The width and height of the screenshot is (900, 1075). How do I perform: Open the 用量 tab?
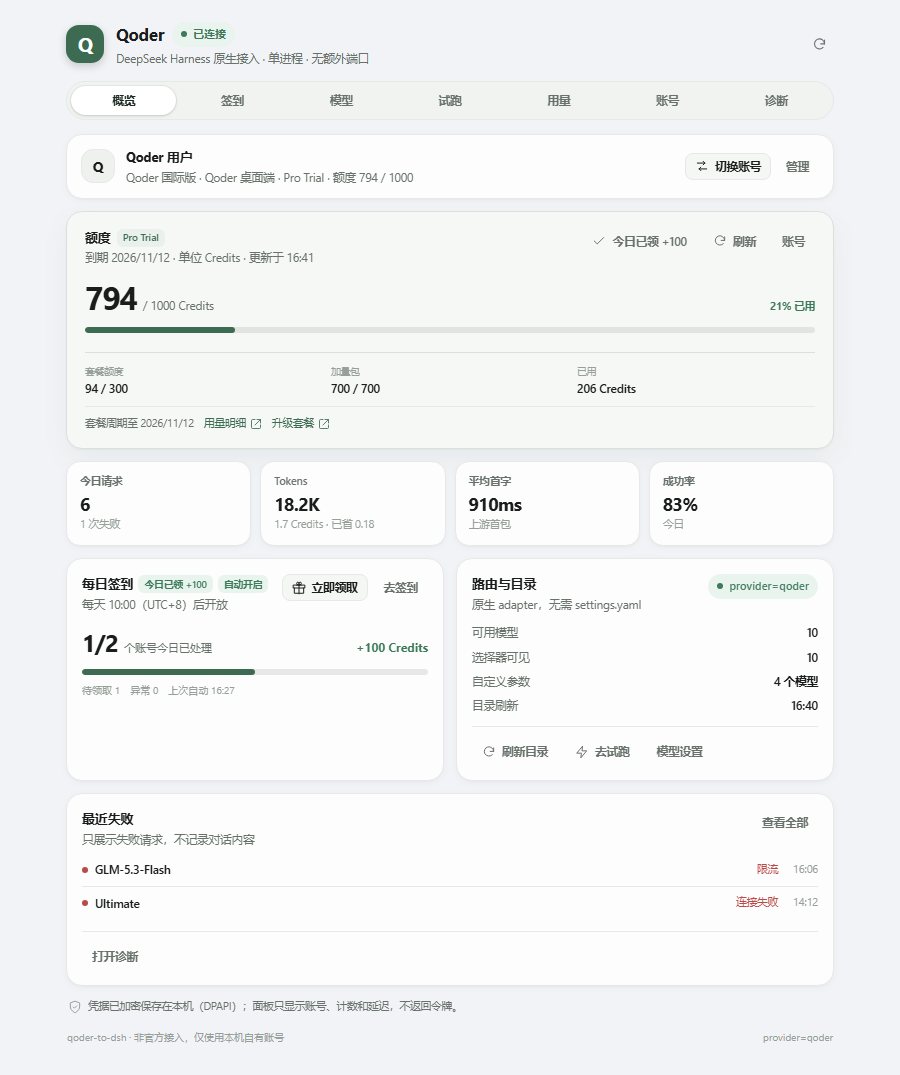[559, 101]
